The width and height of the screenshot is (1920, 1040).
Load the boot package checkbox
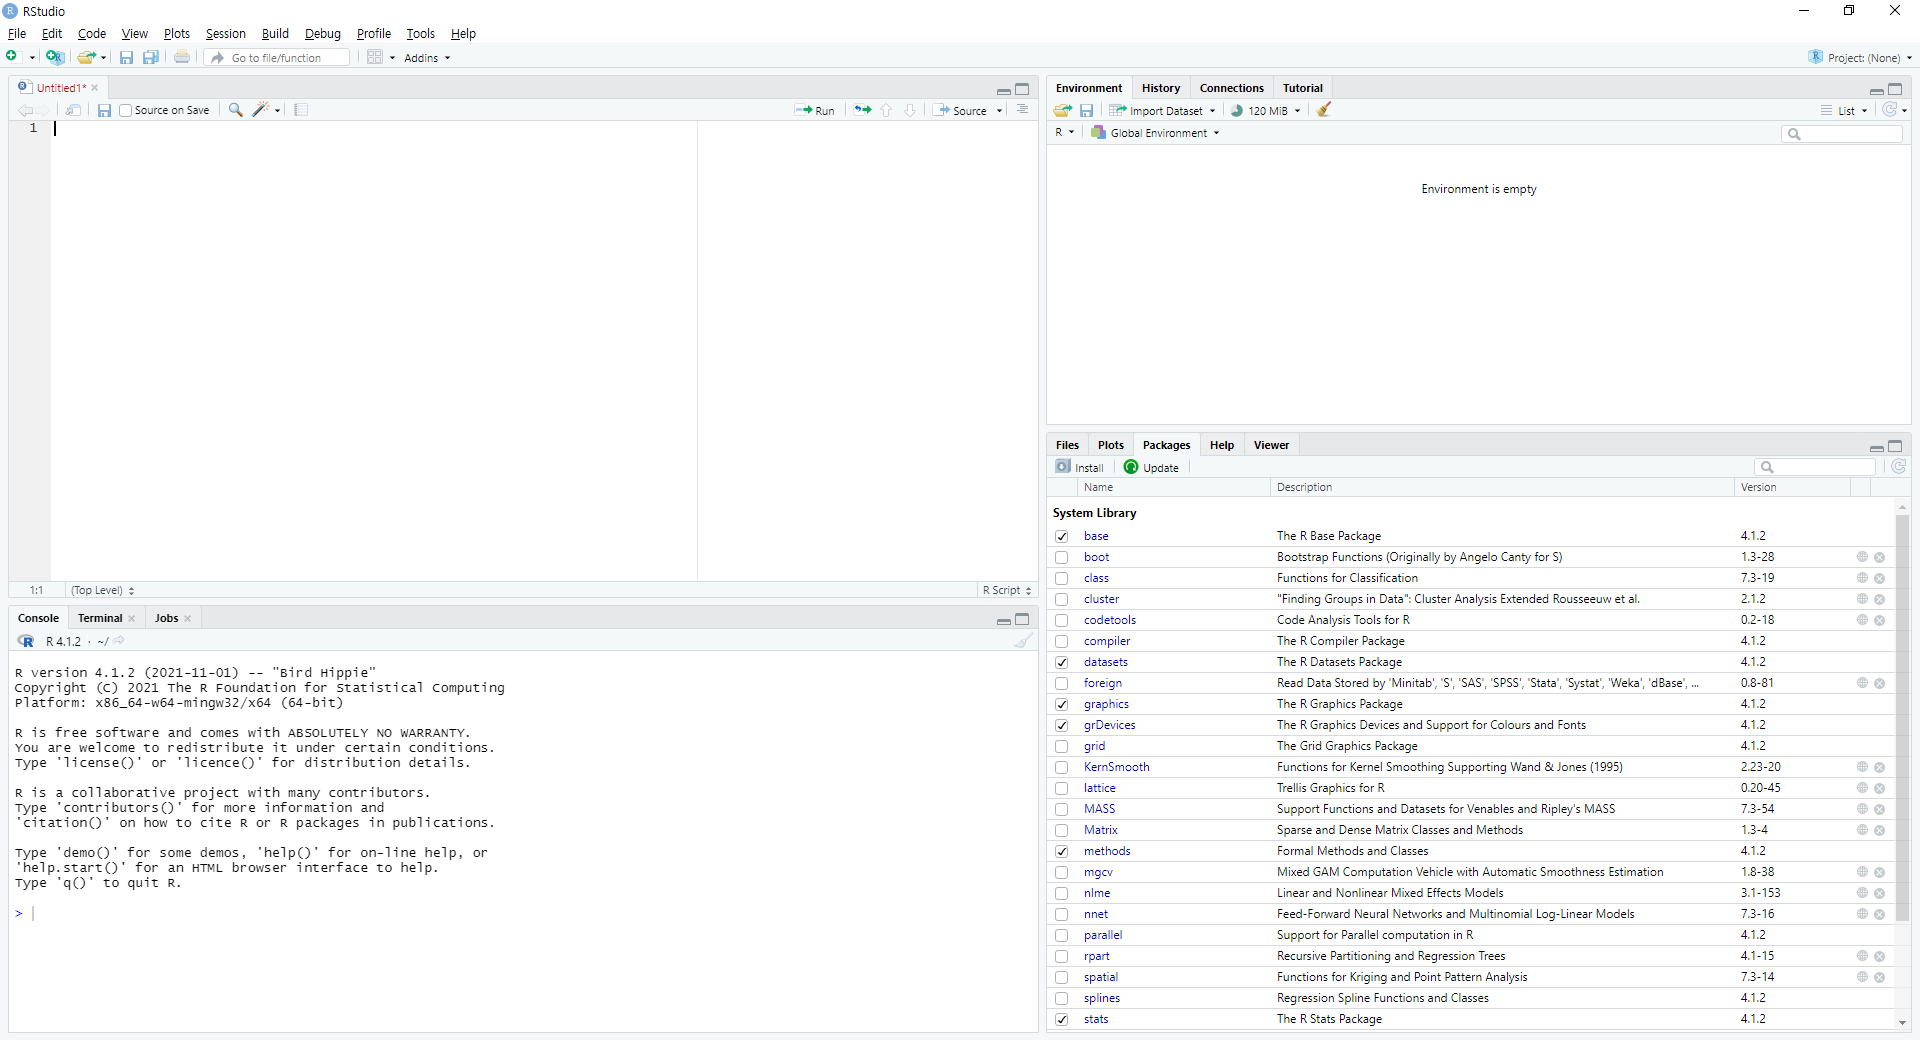[1061, 557]
